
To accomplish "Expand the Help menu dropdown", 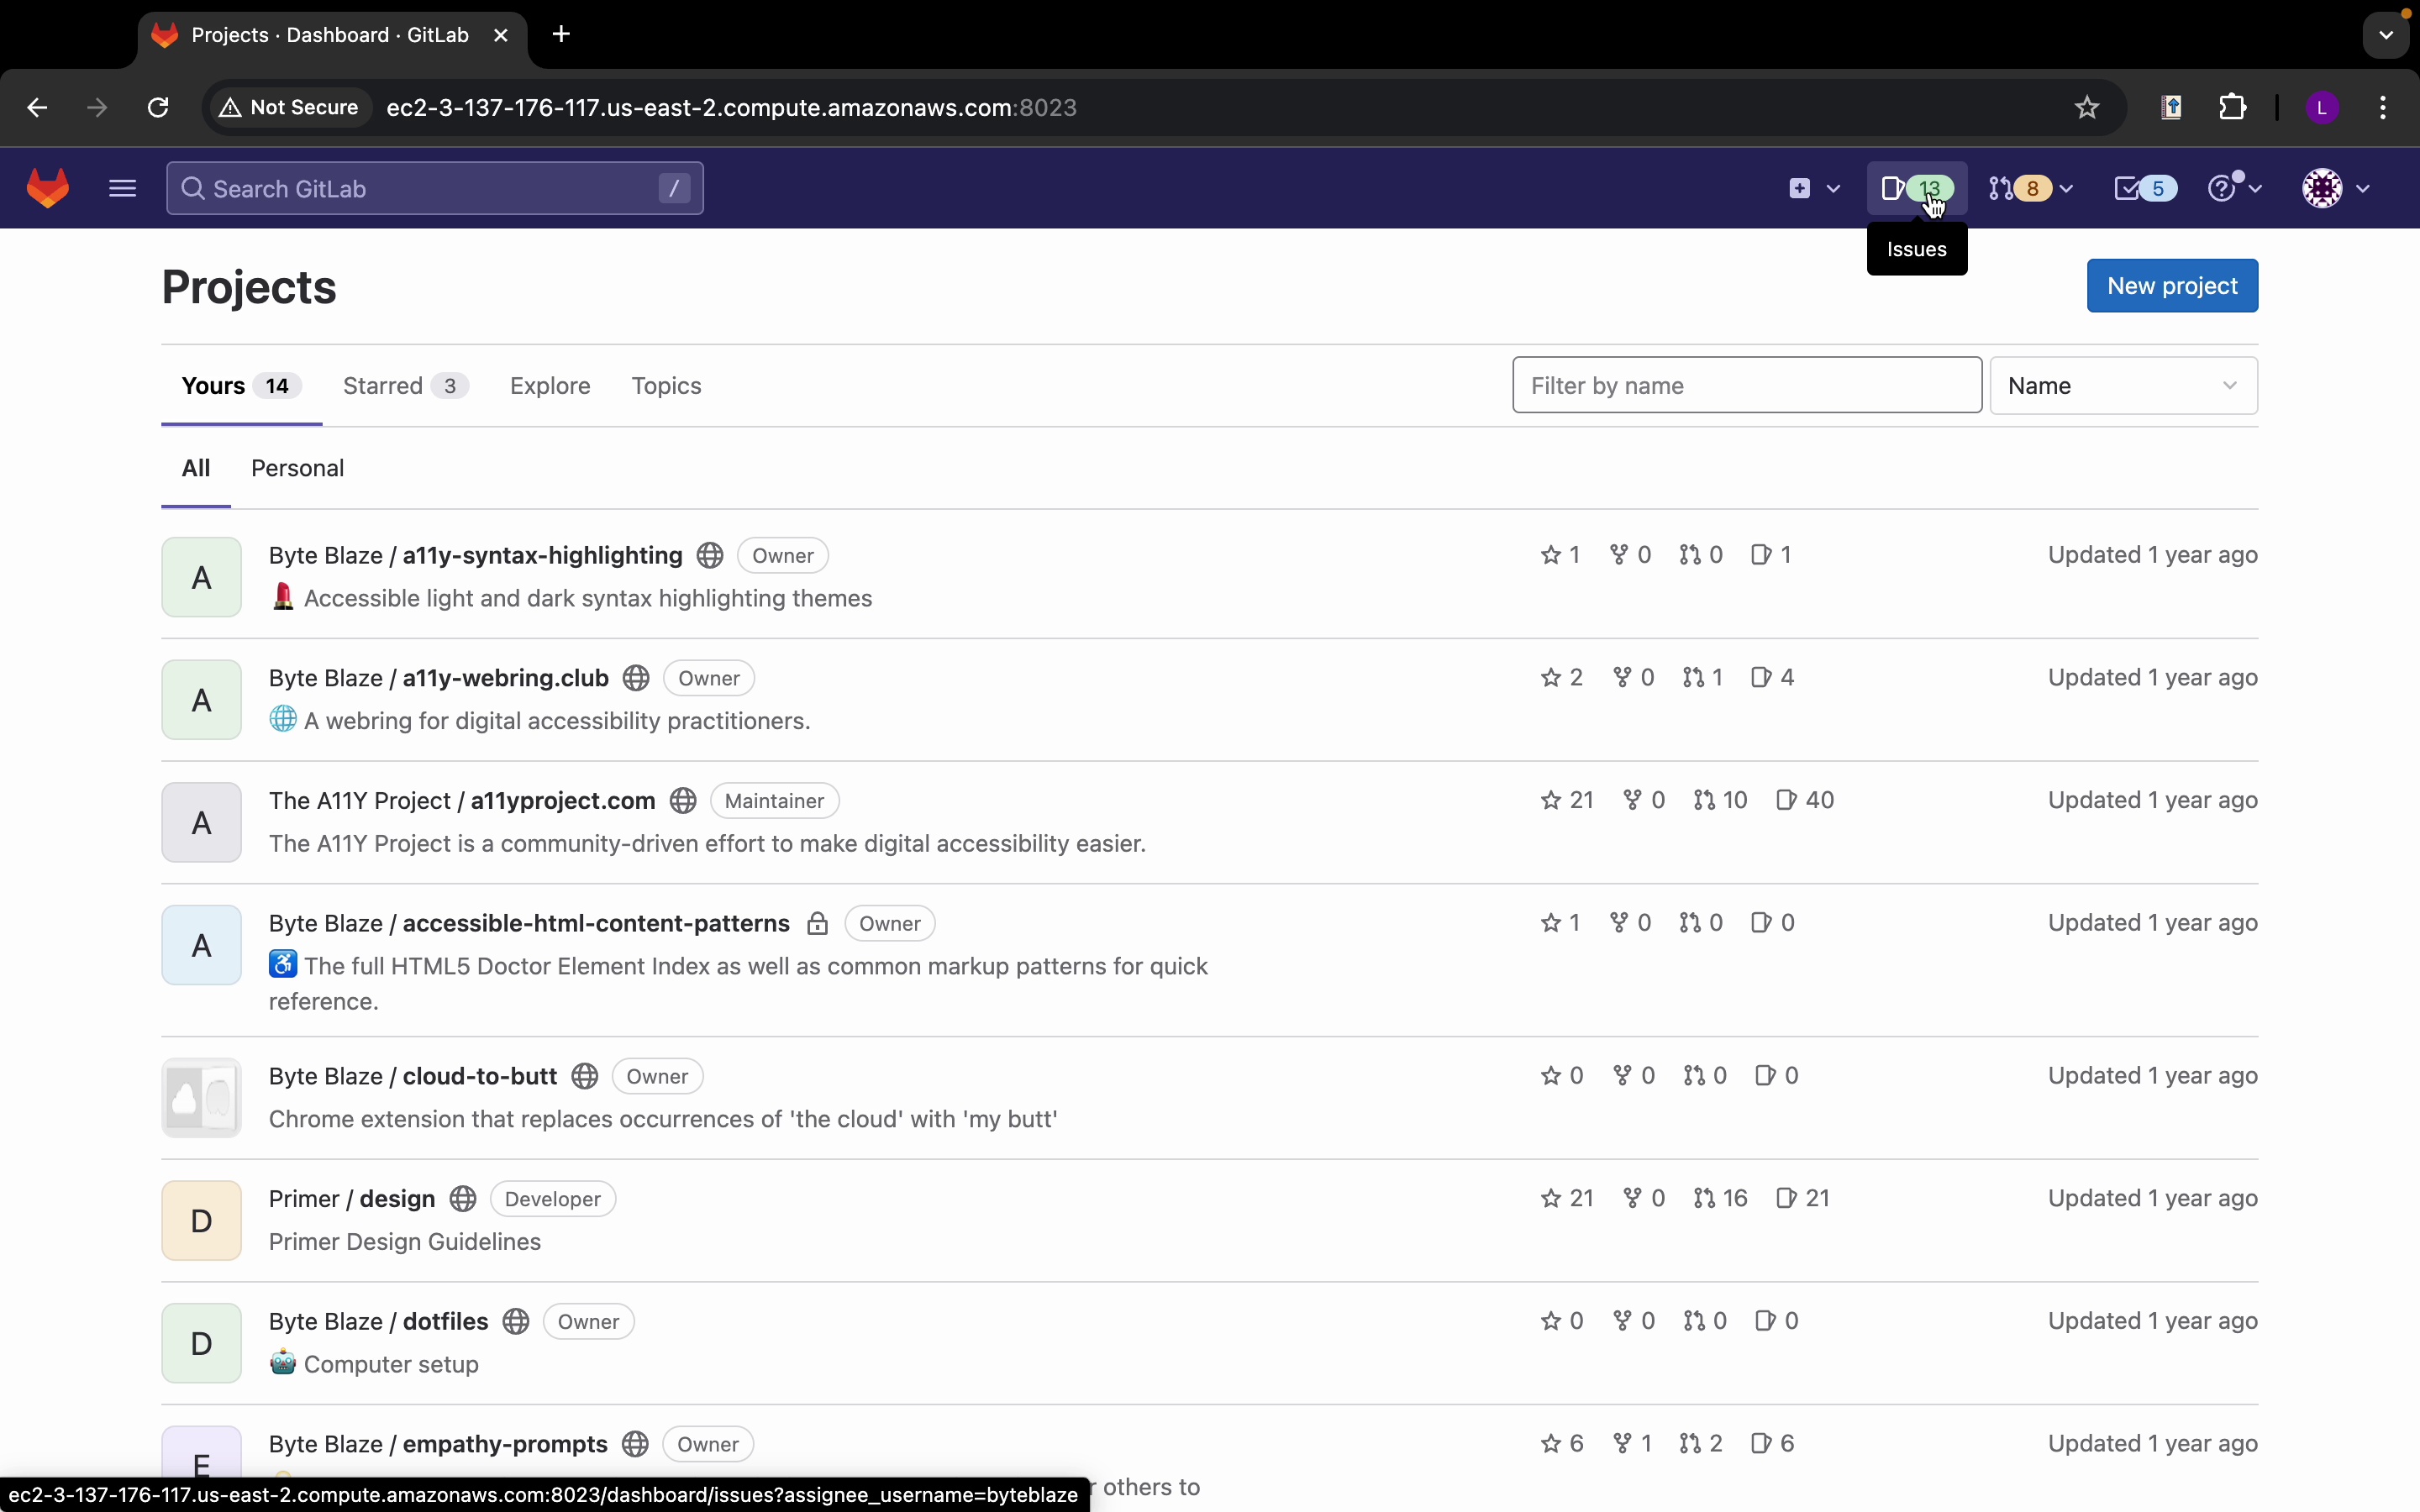I will (2235, 188).
